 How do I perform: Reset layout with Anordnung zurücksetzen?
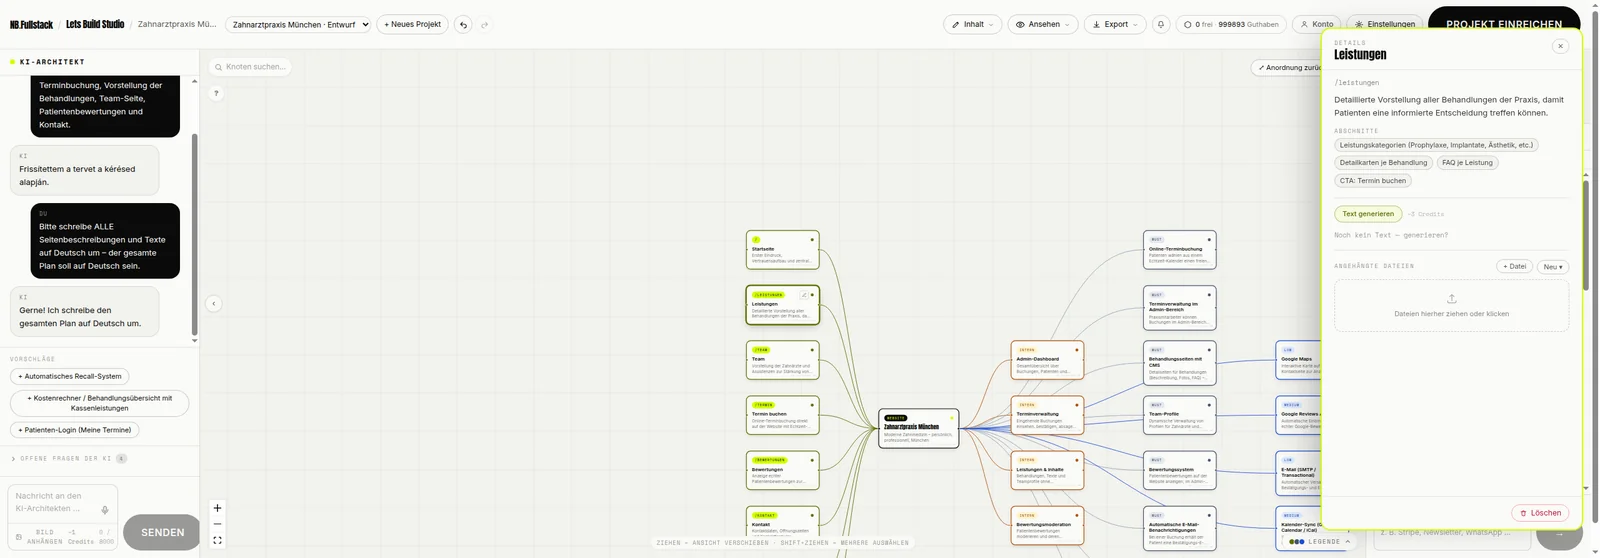pyautogui.click(x=1286, y=68)
